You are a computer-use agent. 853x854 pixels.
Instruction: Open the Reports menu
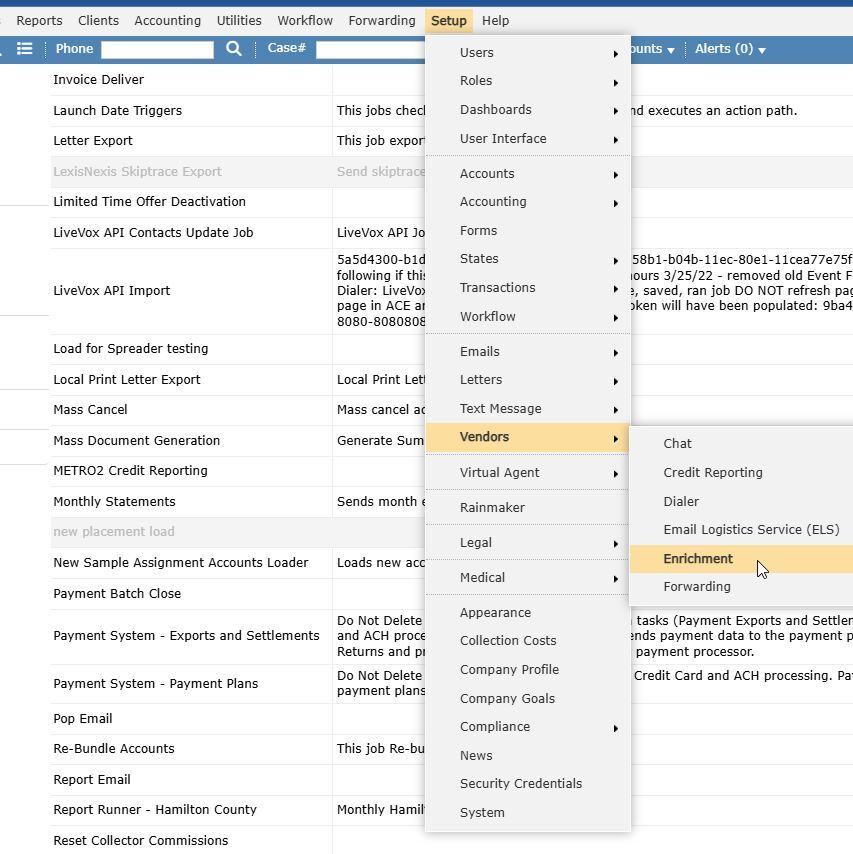point(39,20)
